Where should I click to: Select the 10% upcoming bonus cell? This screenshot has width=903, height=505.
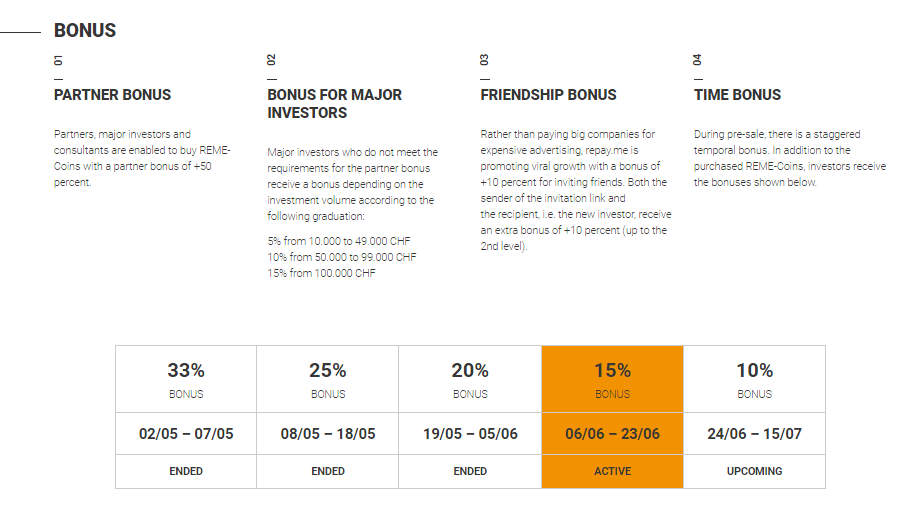pos(754,379)
